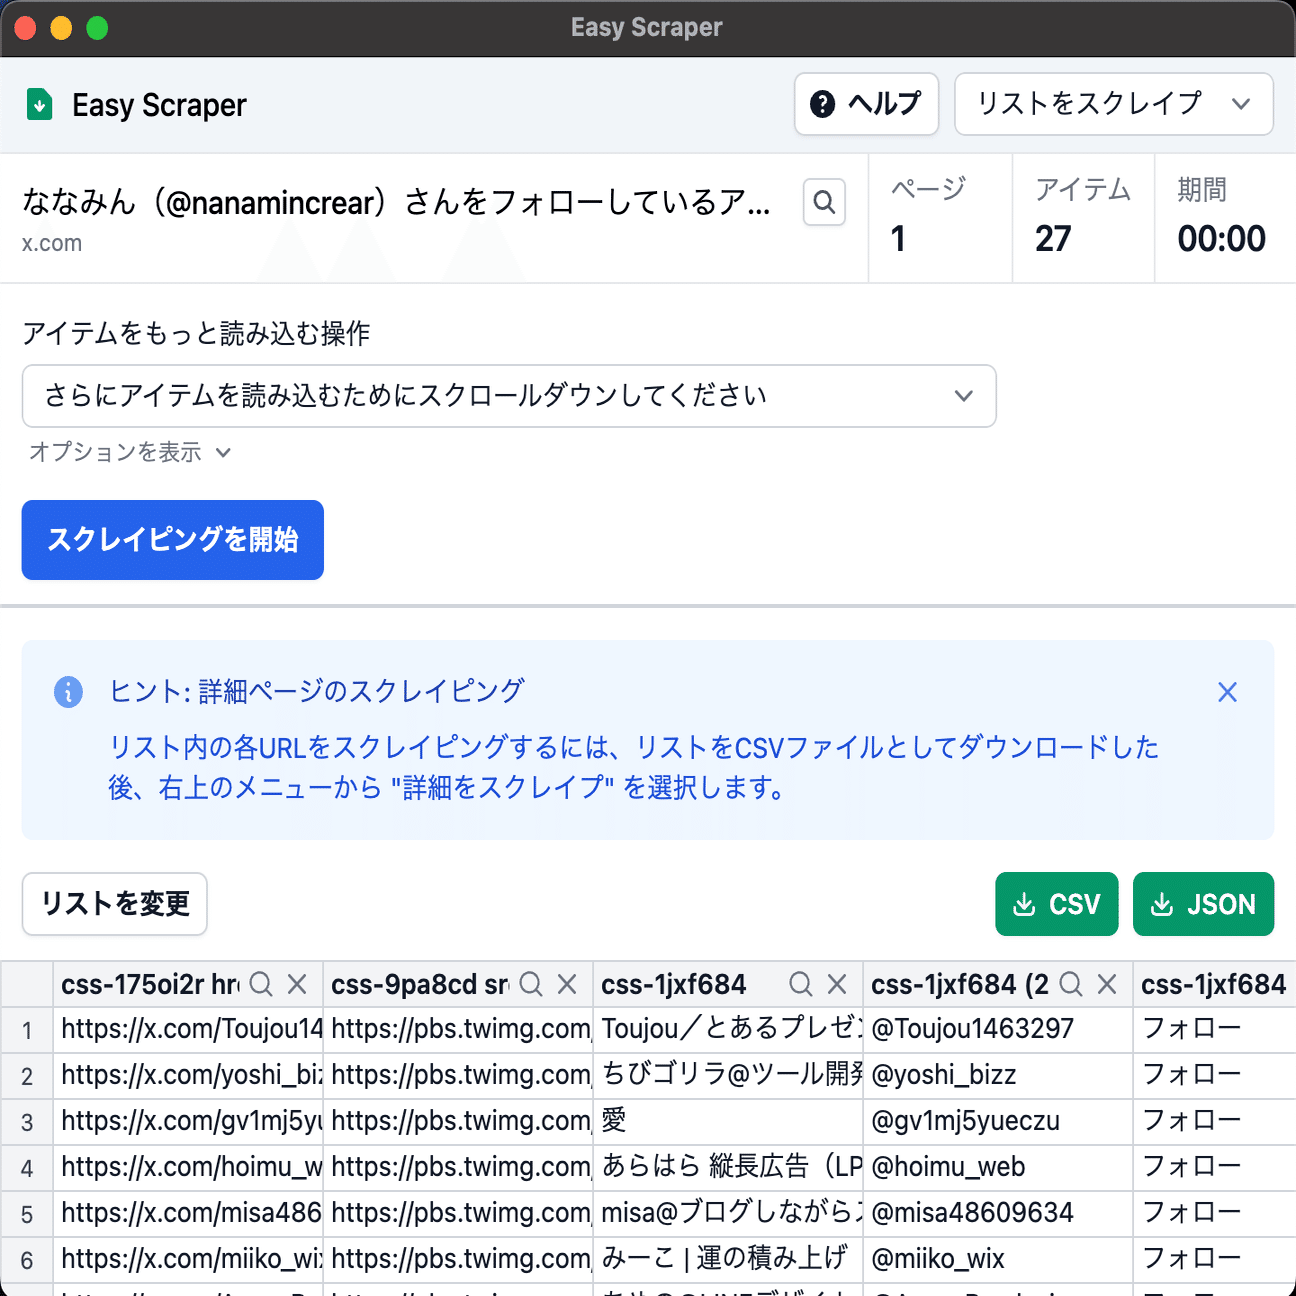The image size is (1296, 1296).
Task: Inspect css-175oi2r column with its magnifier icon
Action: click(x=261, y=984)
